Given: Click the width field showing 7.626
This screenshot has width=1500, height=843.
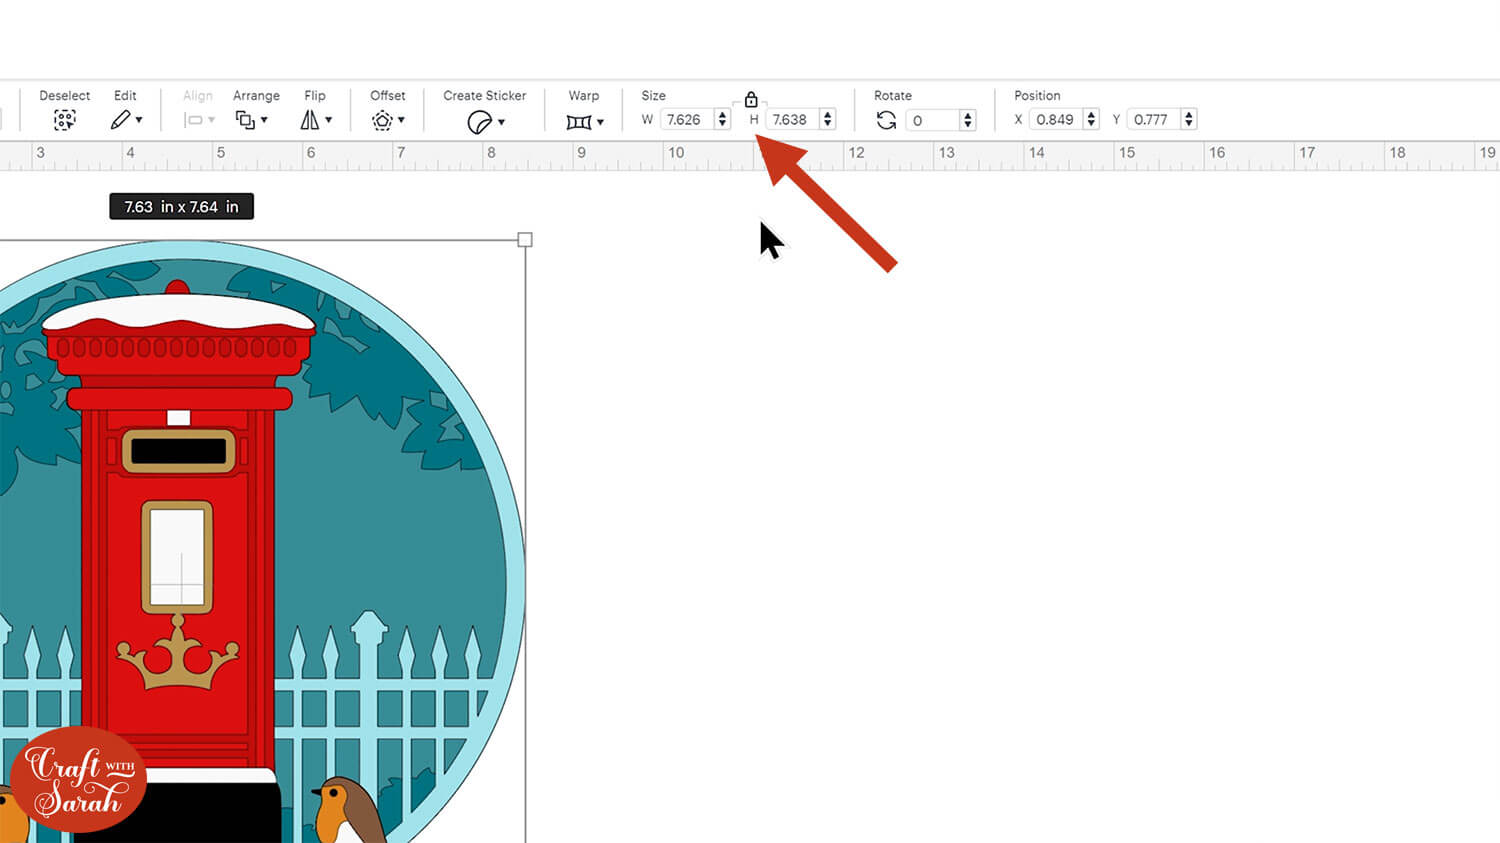Looking at the screenshot, I should (x=687, y=120).
